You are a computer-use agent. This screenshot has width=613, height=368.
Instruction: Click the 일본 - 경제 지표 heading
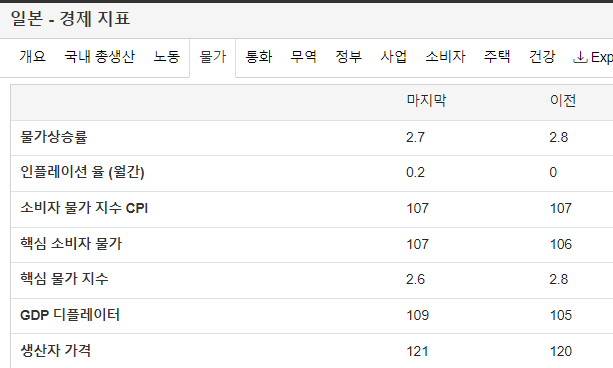(70, 19)
